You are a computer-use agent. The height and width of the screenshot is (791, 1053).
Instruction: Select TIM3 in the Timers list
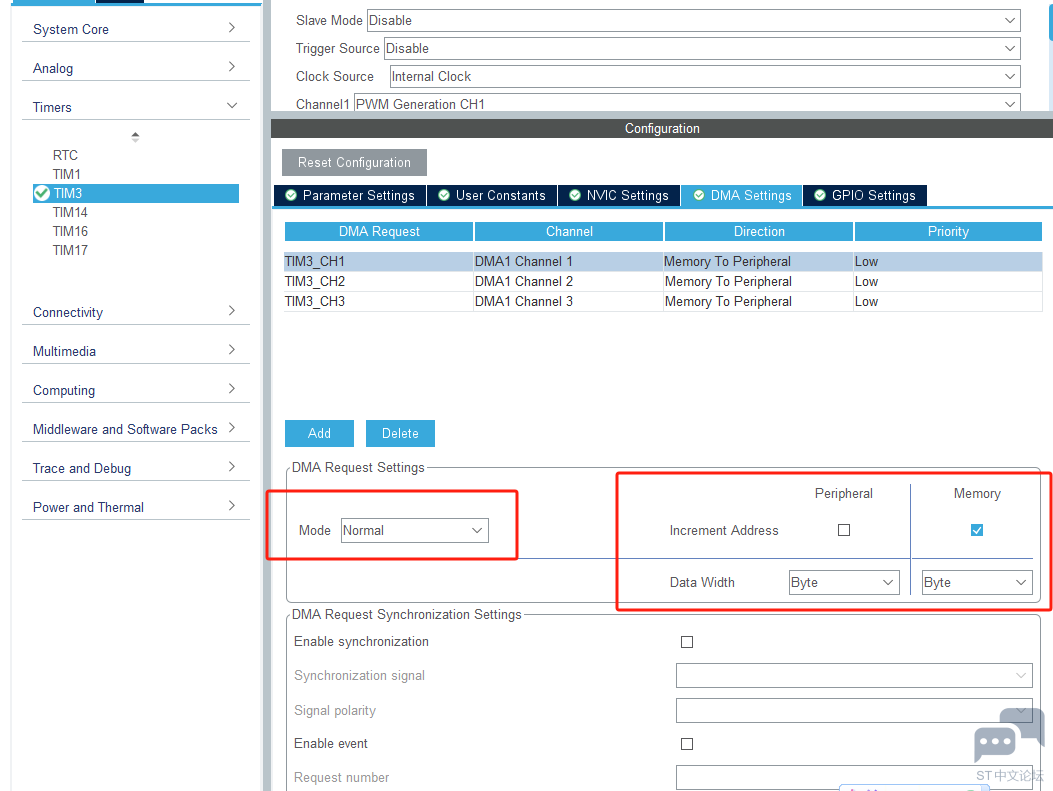click(x=136, y=193)
